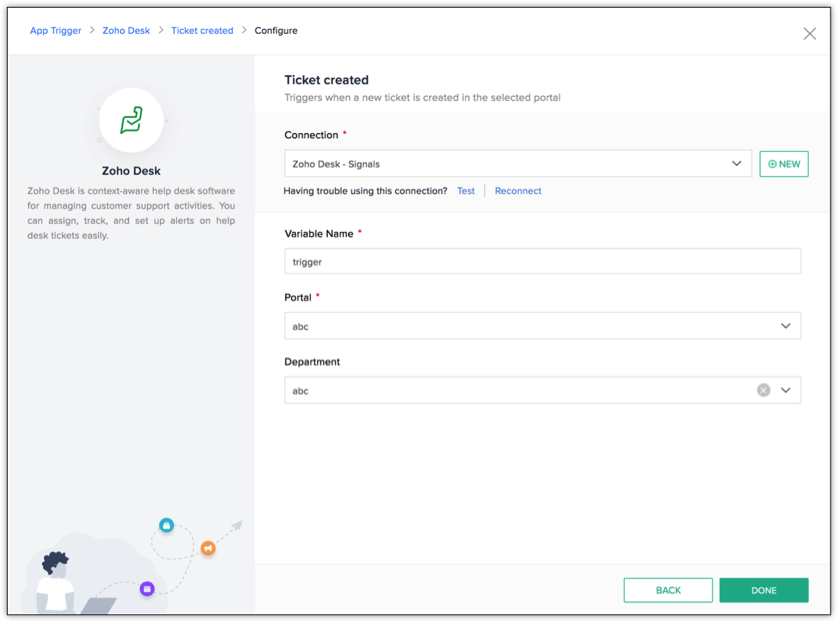Expand the Department dropdown chevron
The width and height of the screenshot is (838, 623).
pos(785,390)
